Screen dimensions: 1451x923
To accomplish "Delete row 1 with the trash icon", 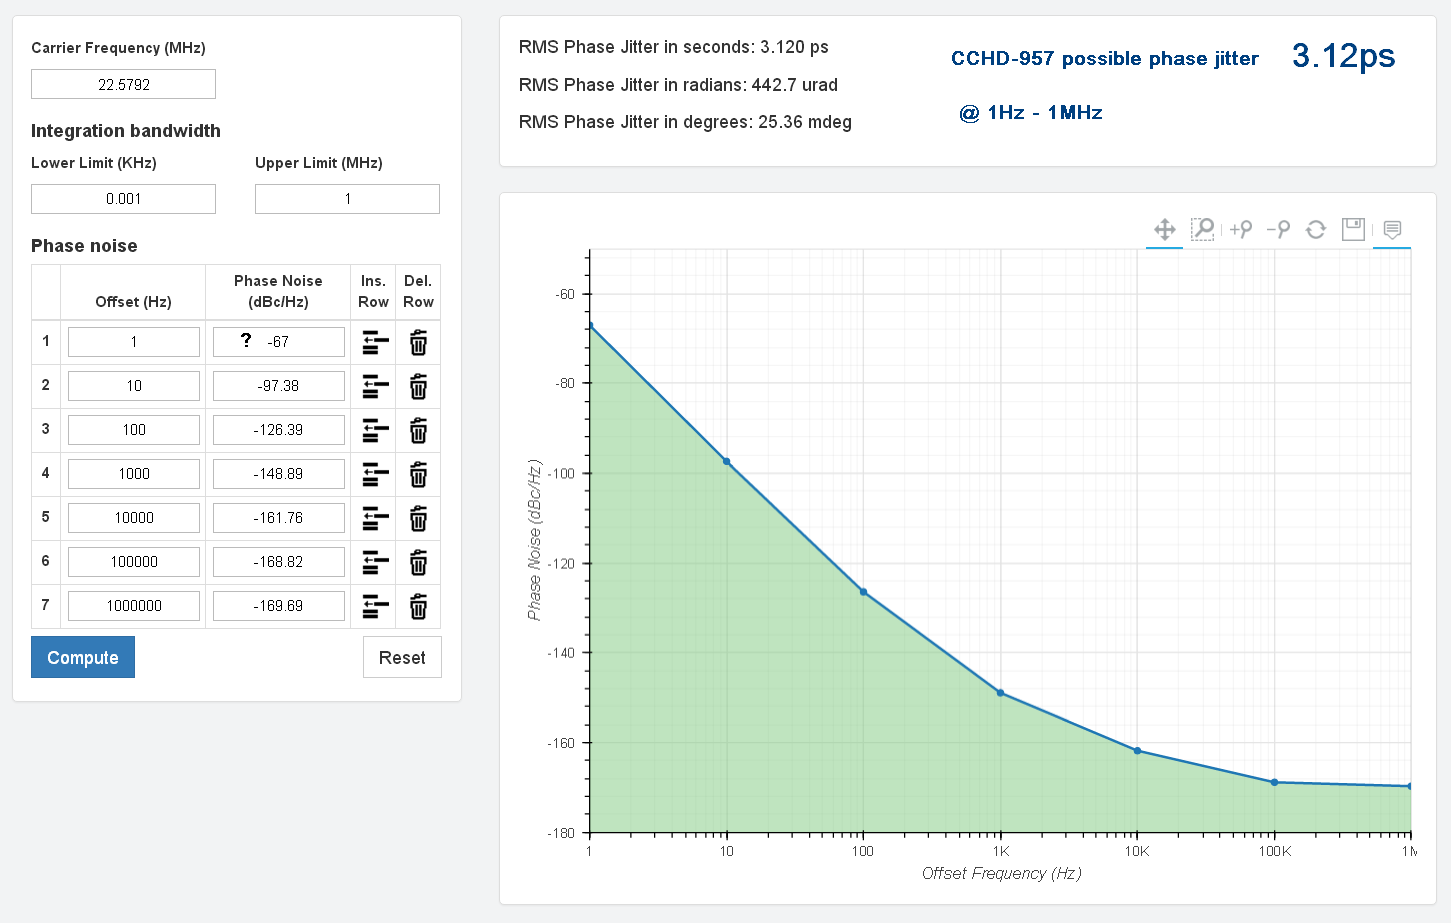I will 418,343.
